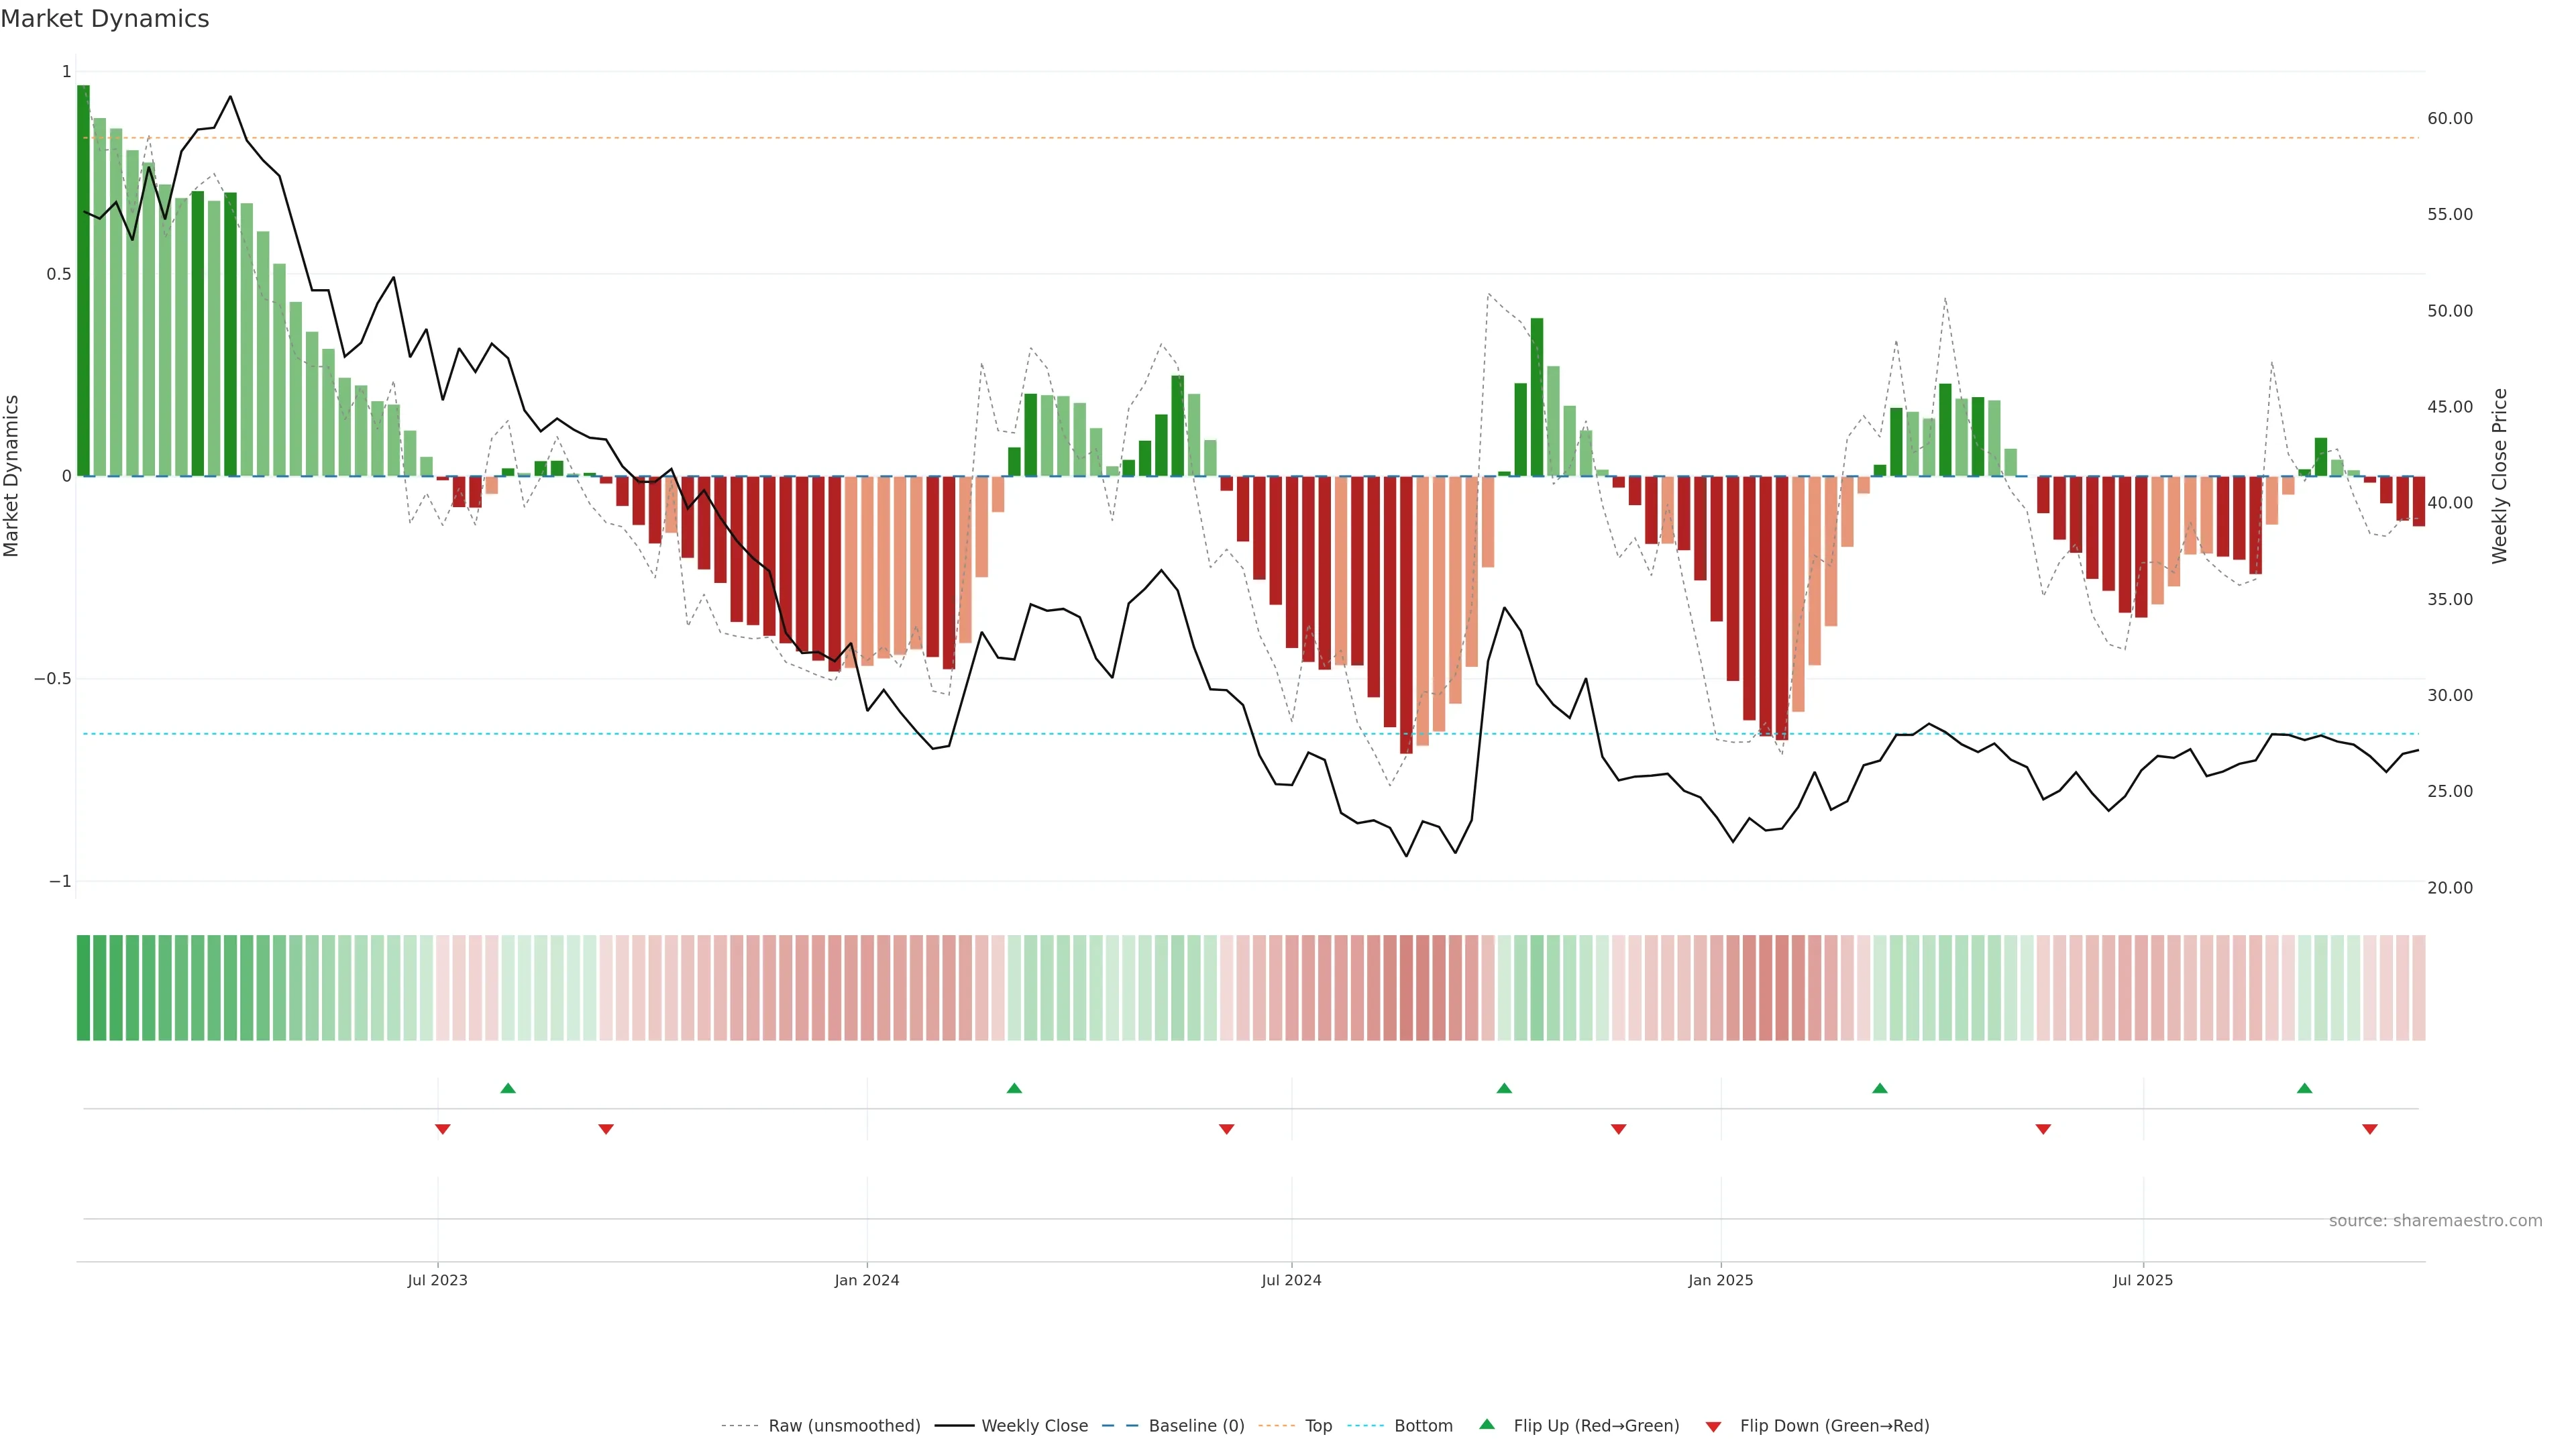Click the green Flip Up triangle in the legend
The height and width of the screenshot is (1449, 2576).
click(x=1487, y=1424)
